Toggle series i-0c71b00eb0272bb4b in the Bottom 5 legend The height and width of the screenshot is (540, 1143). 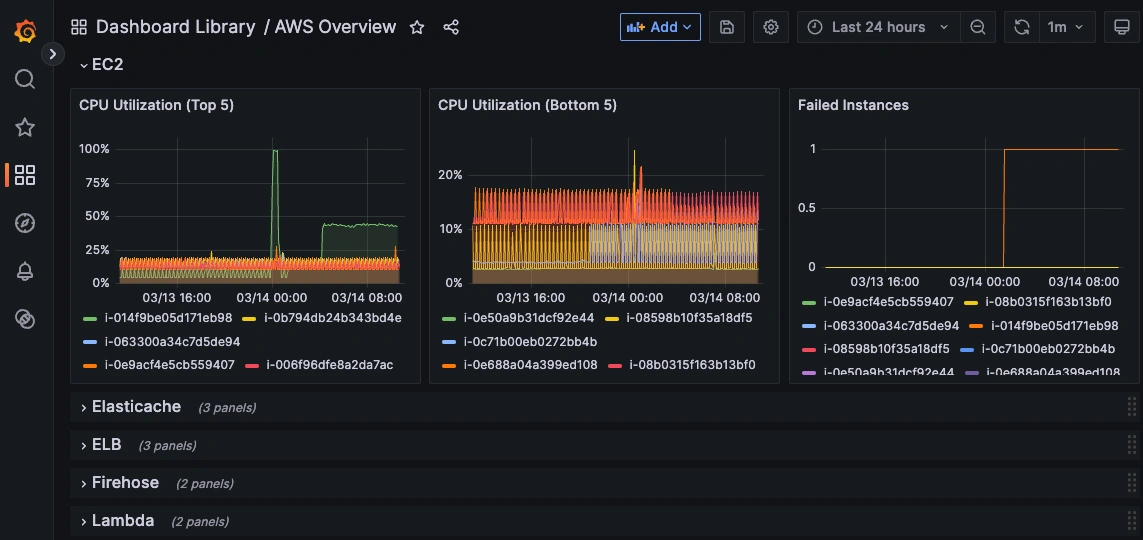[530, 341]
